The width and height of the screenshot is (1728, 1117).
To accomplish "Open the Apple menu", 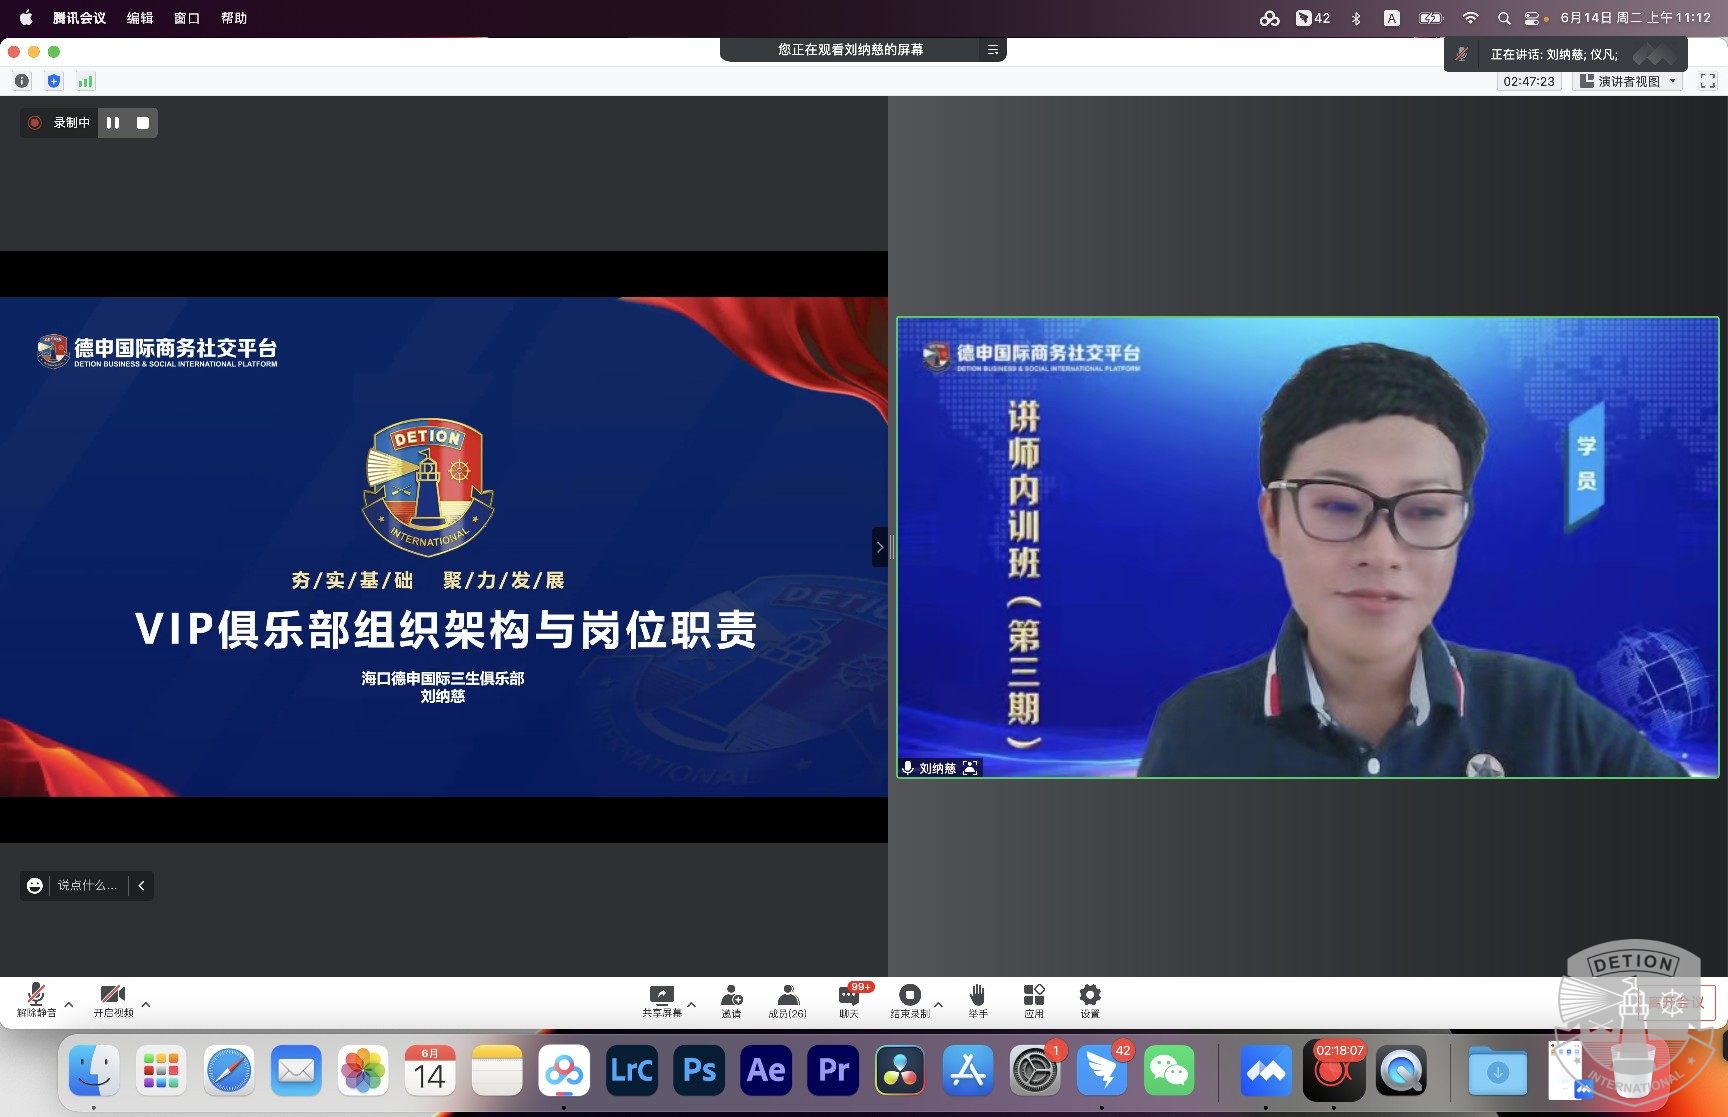I will pyautogui.click(x=26, y=18).
